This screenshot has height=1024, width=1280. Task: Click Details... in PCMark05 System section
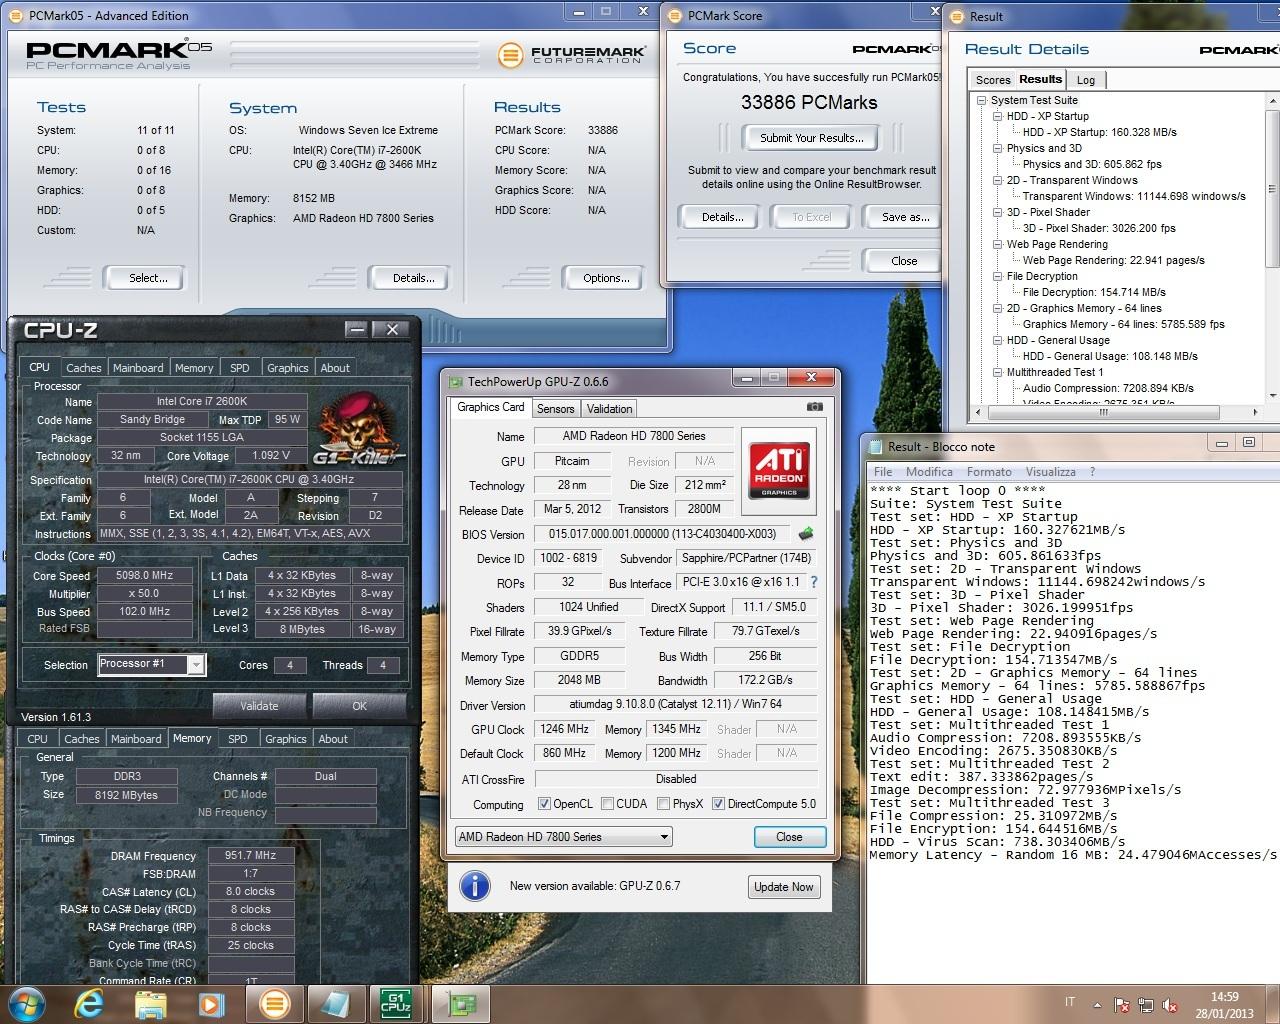point(413,278)
